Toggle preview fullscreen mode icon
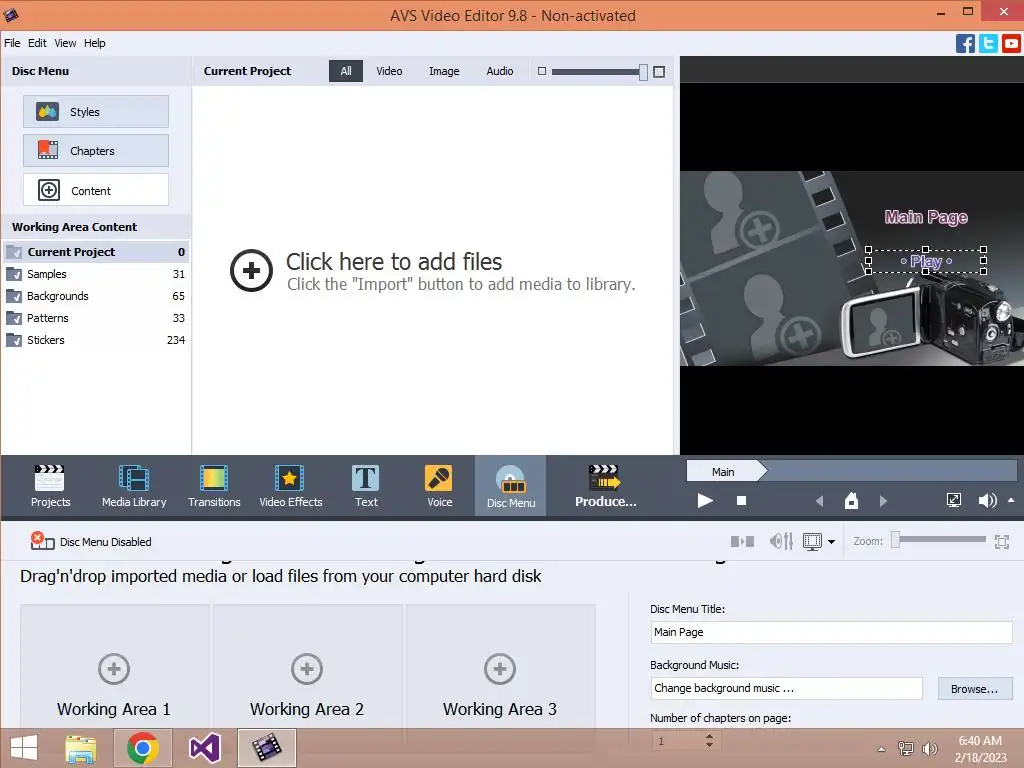The width and height of the screenshot is (1024, 768). (x=953, y=501)
